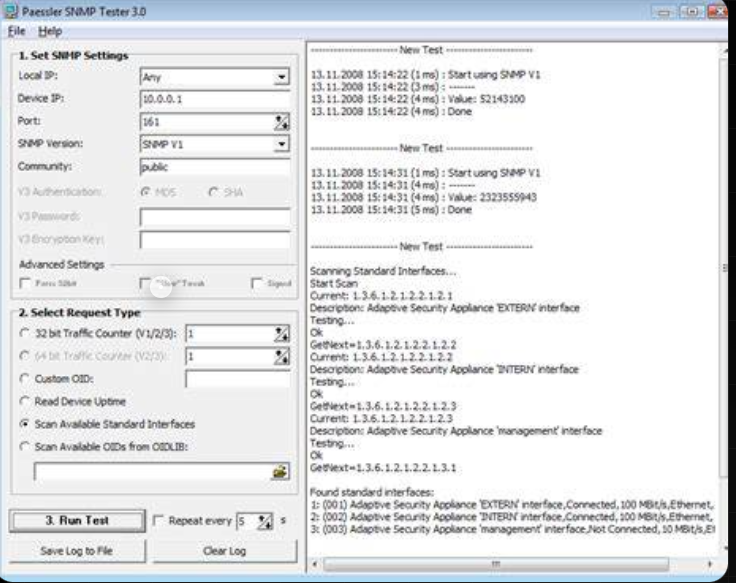Viewport: 736px width, 583px height.
Task: Click 'Scanning Standard Interfaces...' log line
Action: [383, 271]
